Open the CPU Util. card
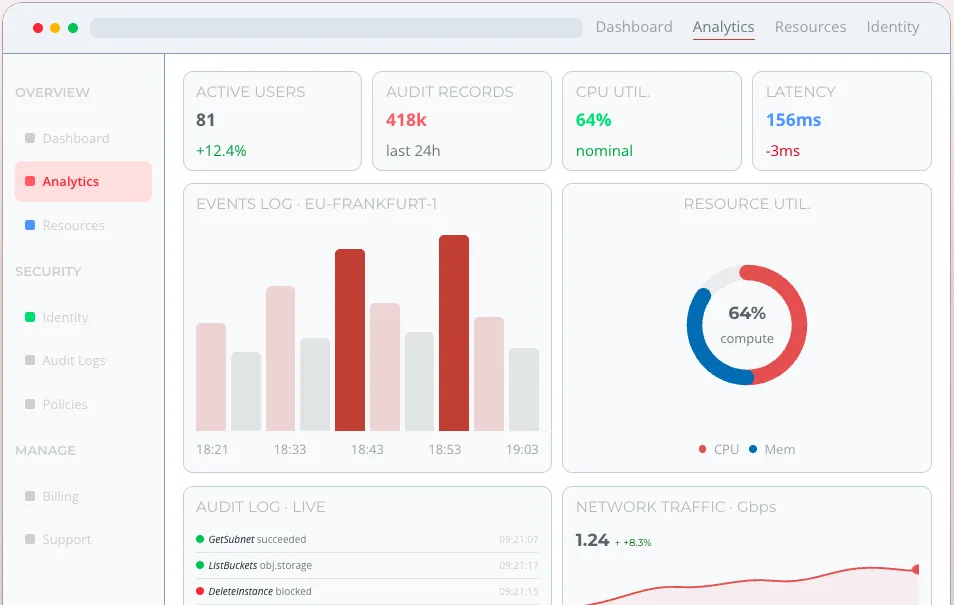954x605 pixels. (652, 121)
